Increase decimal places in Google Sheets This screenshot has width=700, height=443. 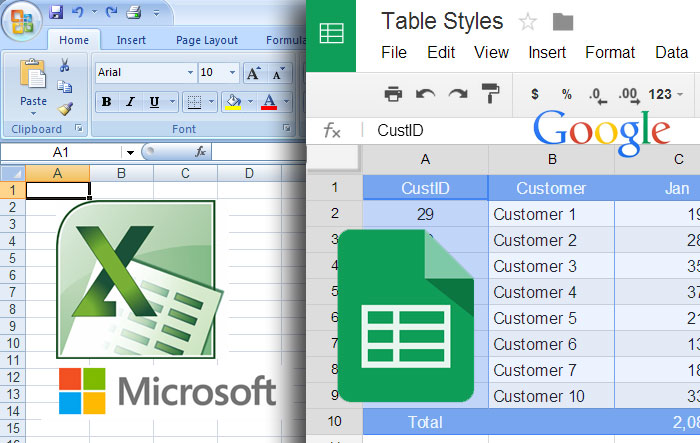(629, 96)
